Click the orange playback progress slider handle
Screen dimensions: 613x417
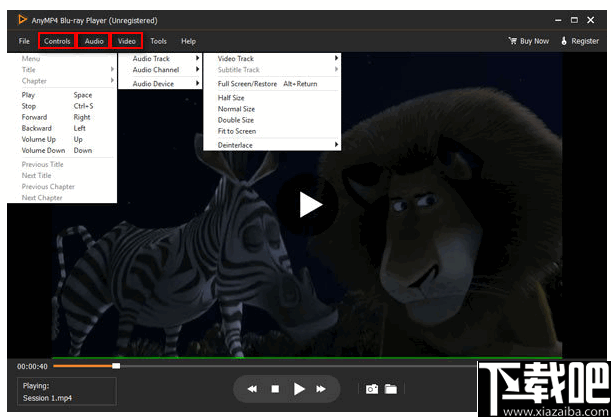click(x=116, y=366)
